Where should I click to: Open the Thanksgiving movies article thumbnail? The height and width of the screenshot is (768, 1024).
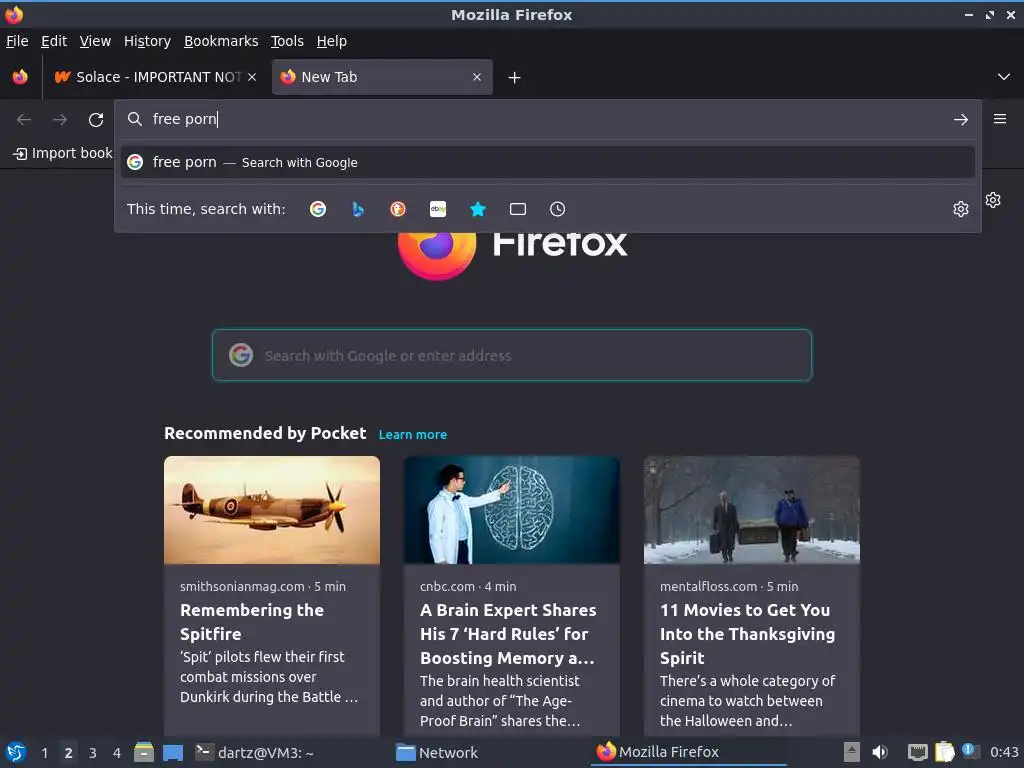[x=752, y=510]
